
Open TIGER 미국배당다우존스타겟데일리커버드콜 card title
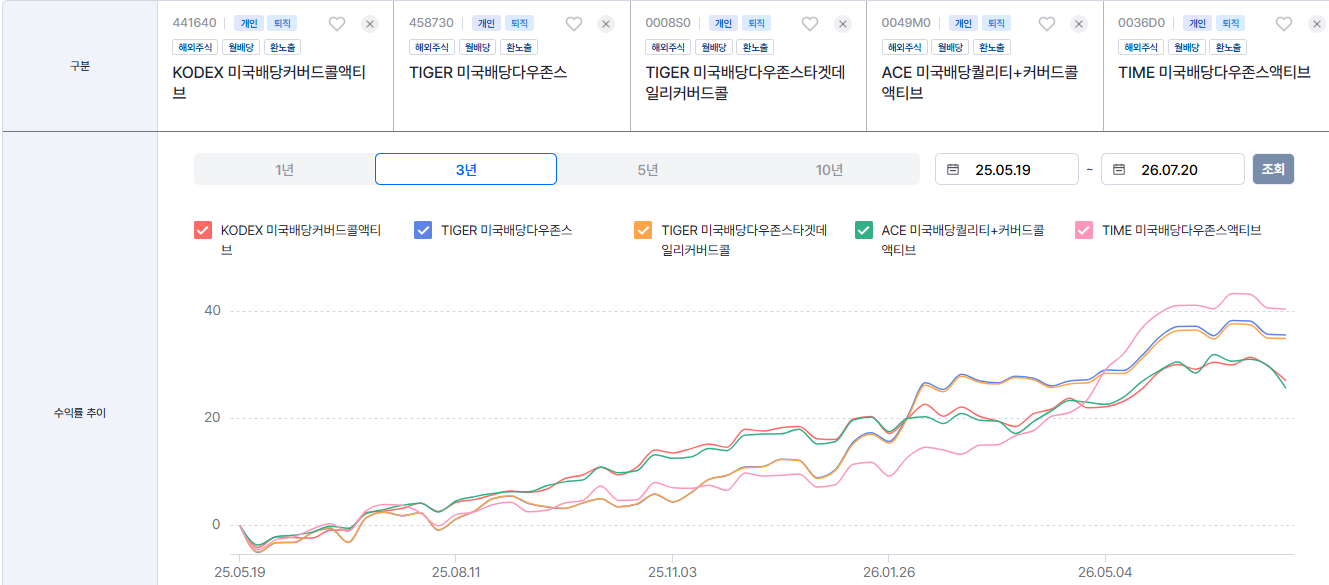pyautogui.click(x=746, y=82)
